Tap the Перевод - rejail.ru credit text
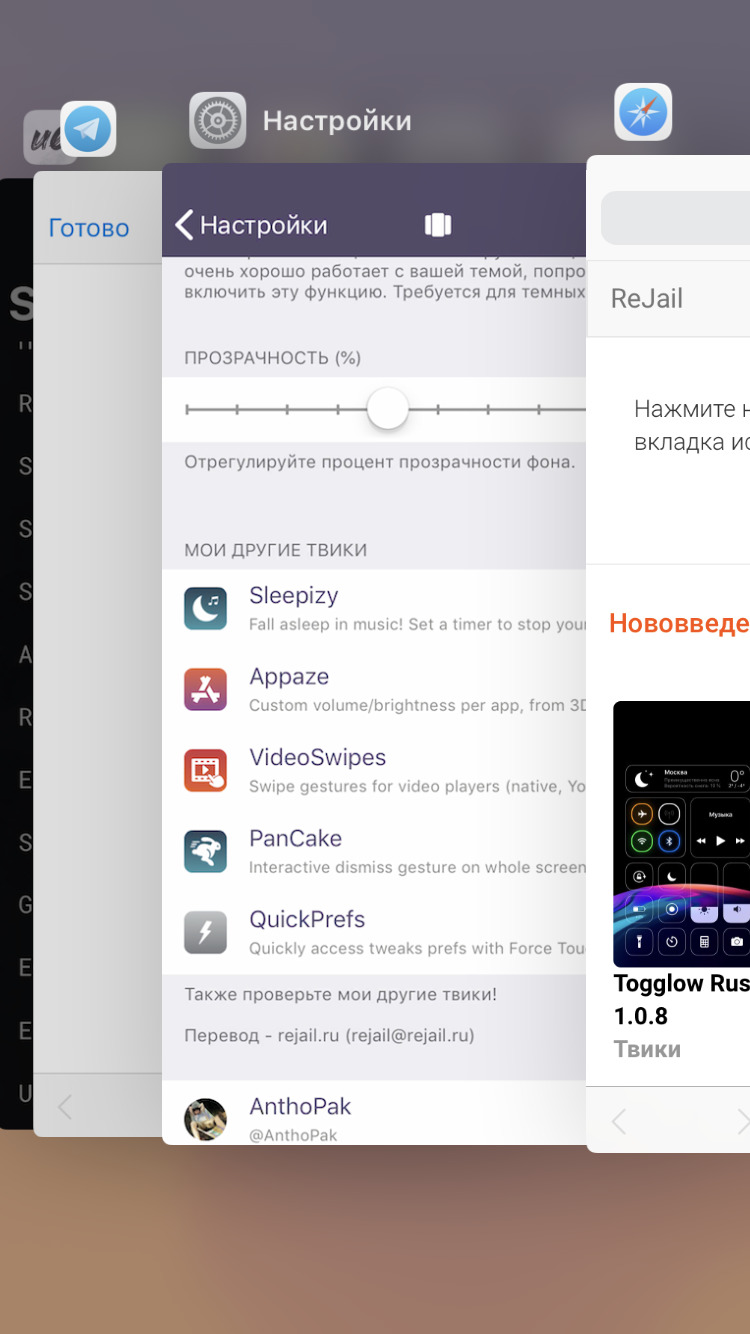This screenshot has width=750, height=1334. (329, 1036)
